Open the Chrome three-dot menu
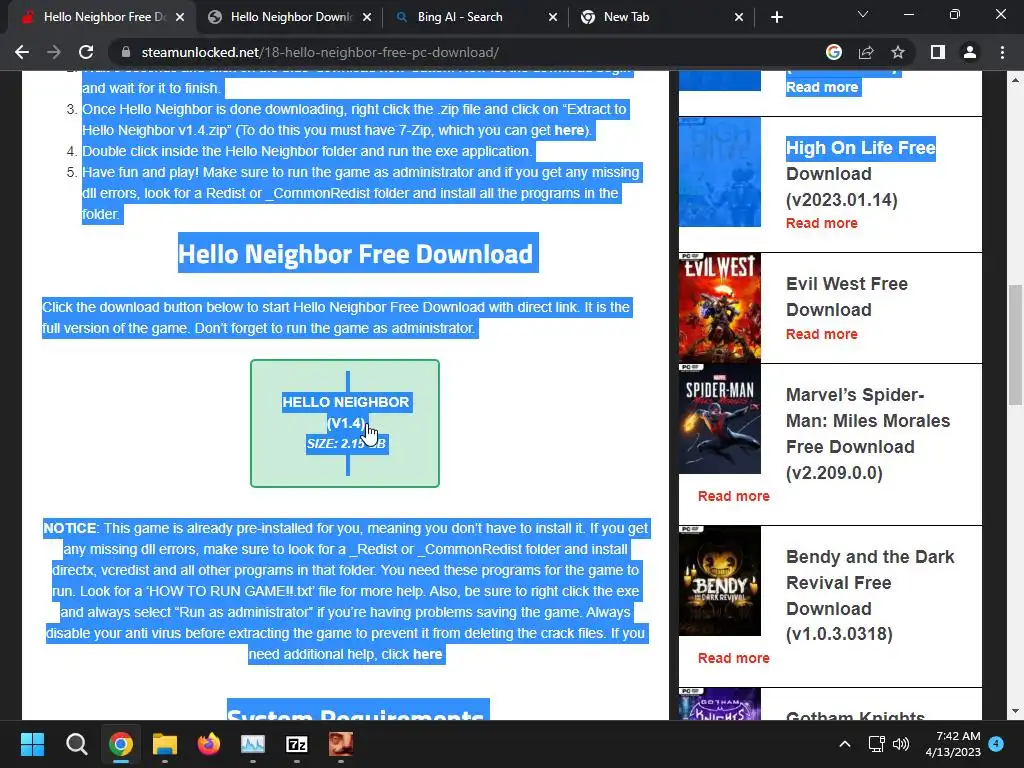Image resolution: width=1024 pixels, height=768 pixels. click(1002, 52)
